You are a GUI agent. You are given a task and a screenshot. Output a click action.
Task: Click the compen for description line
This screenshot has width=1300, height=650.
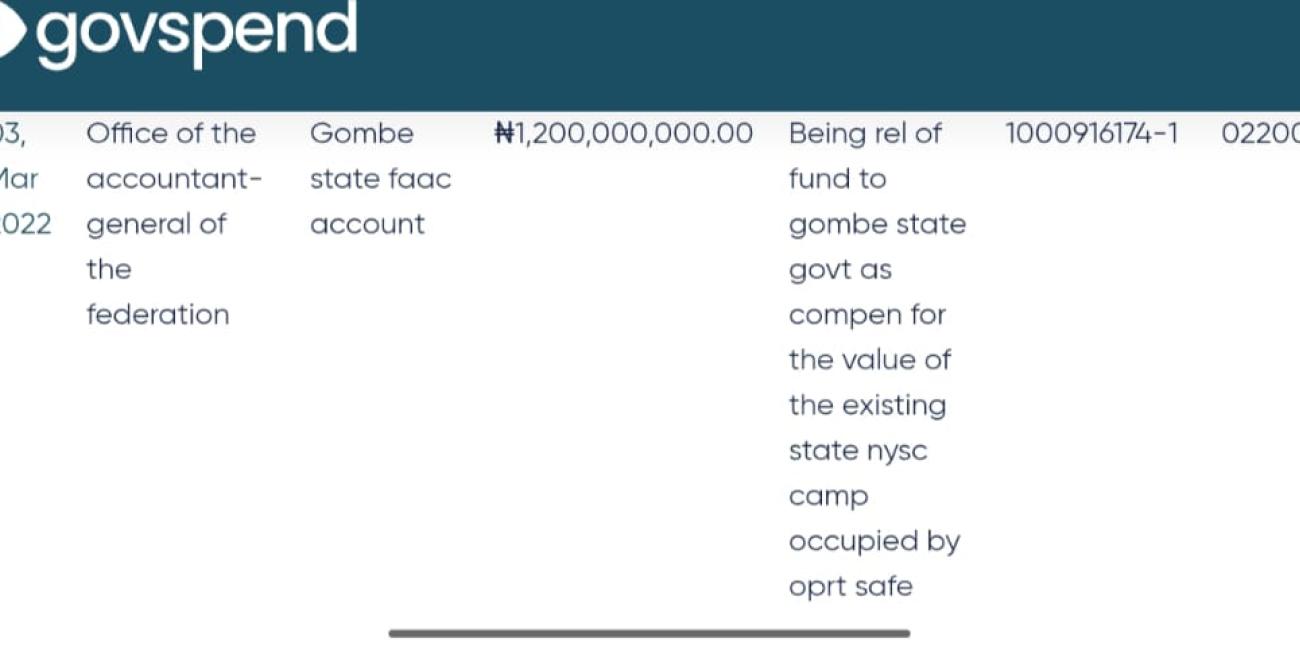[x=867, y=315]
